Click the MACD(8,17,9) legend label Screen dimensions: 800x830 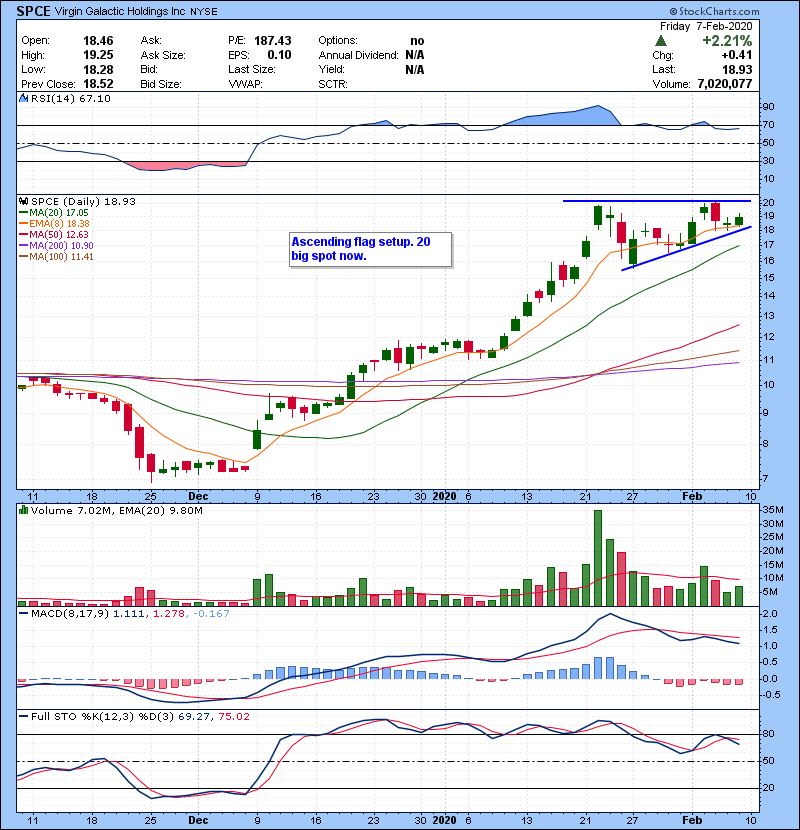70,614
